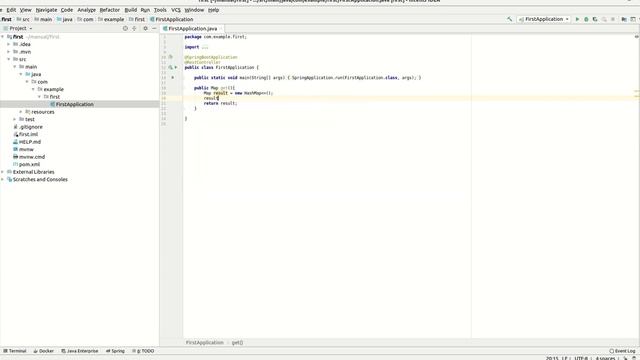640x360 pixels.
Task: Run FirstApplication with green play icon
Action: (577, 19)
